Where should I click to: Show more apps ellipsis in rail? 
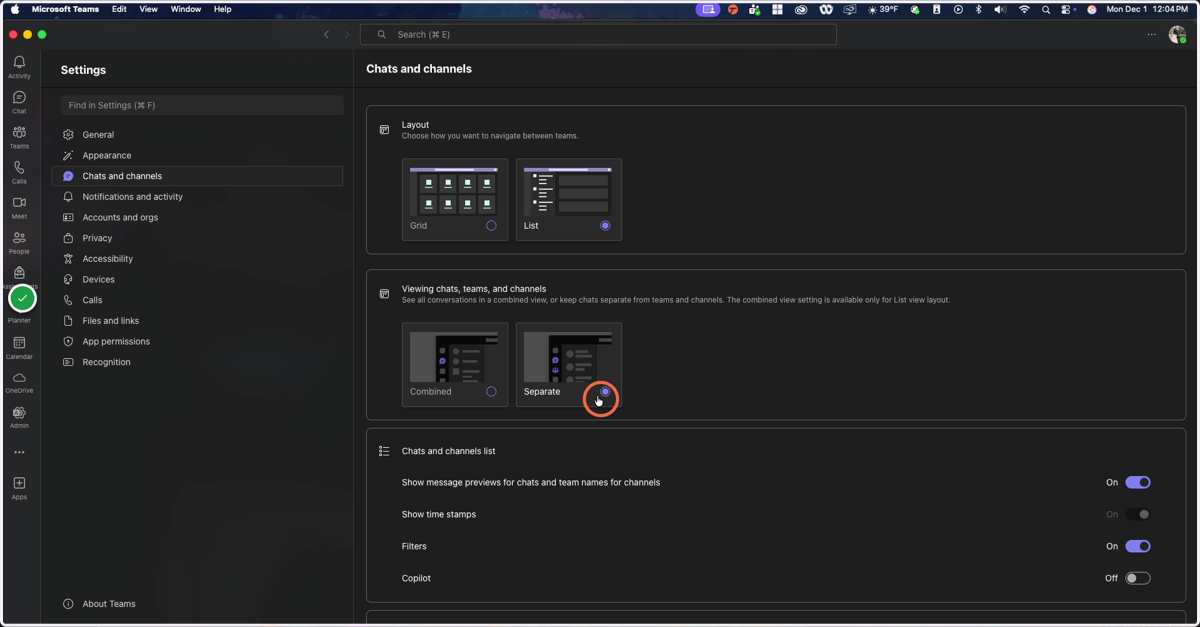click(19, 452)
